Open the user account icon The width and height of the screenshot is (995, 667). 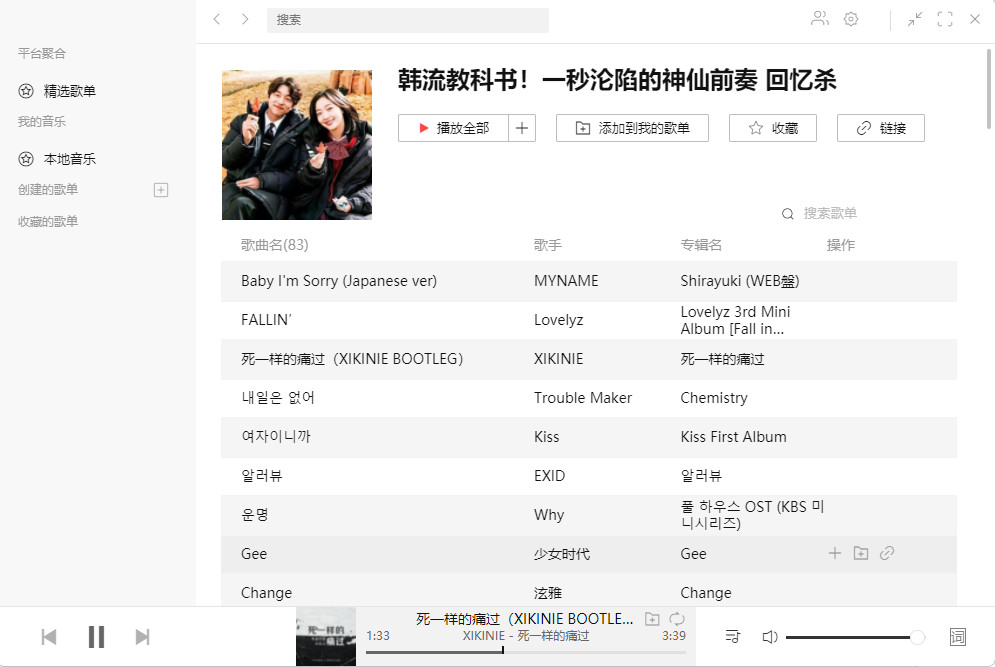[820, 19]
